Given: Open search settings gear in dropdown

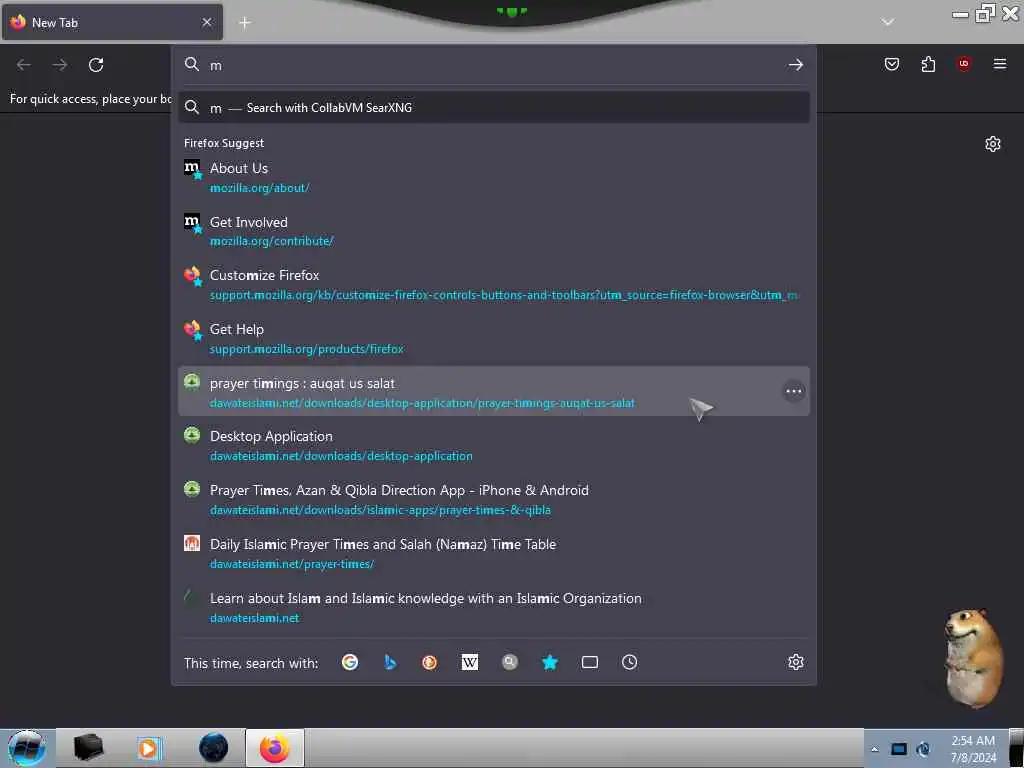Looking at the screenshot, I should tap(795, 662).
